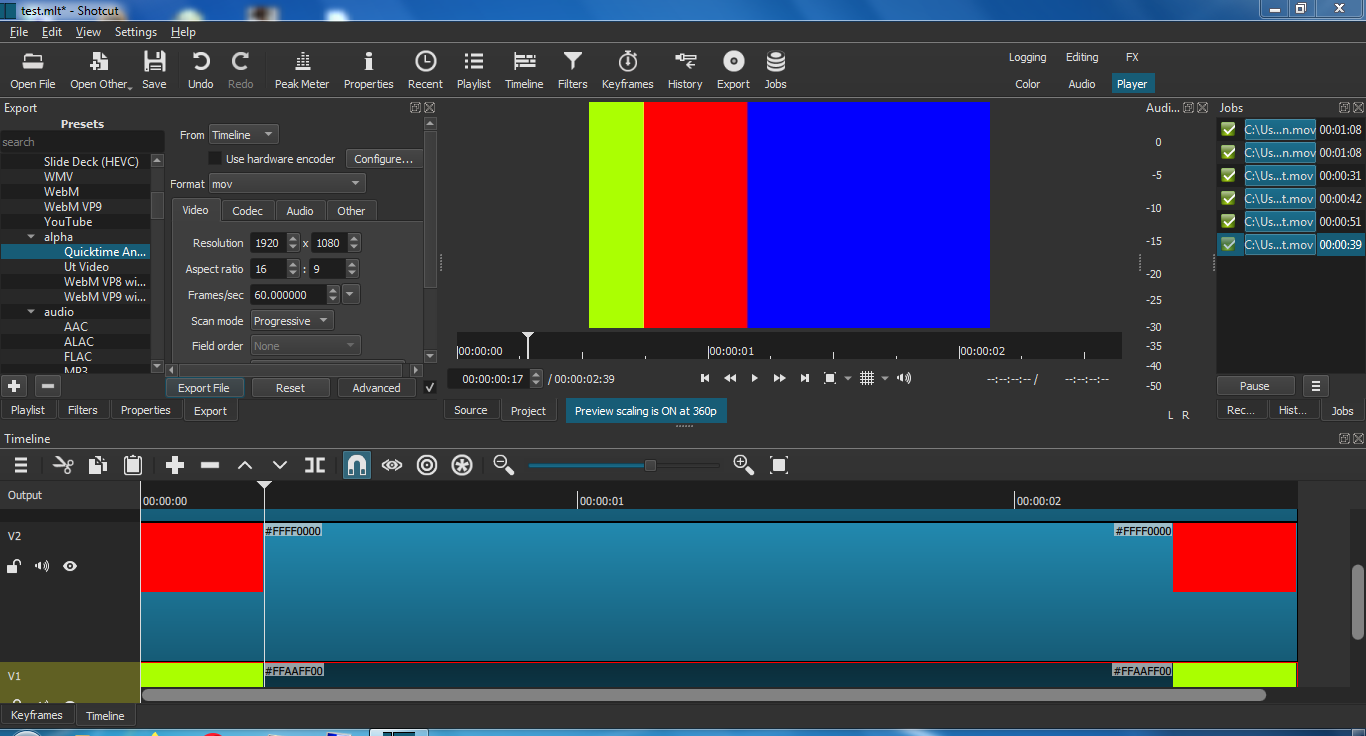The height and width of the screenshot is (736, 1366).
Task: Open the timeline hamburger menu
Action: (x=20, y=465)
